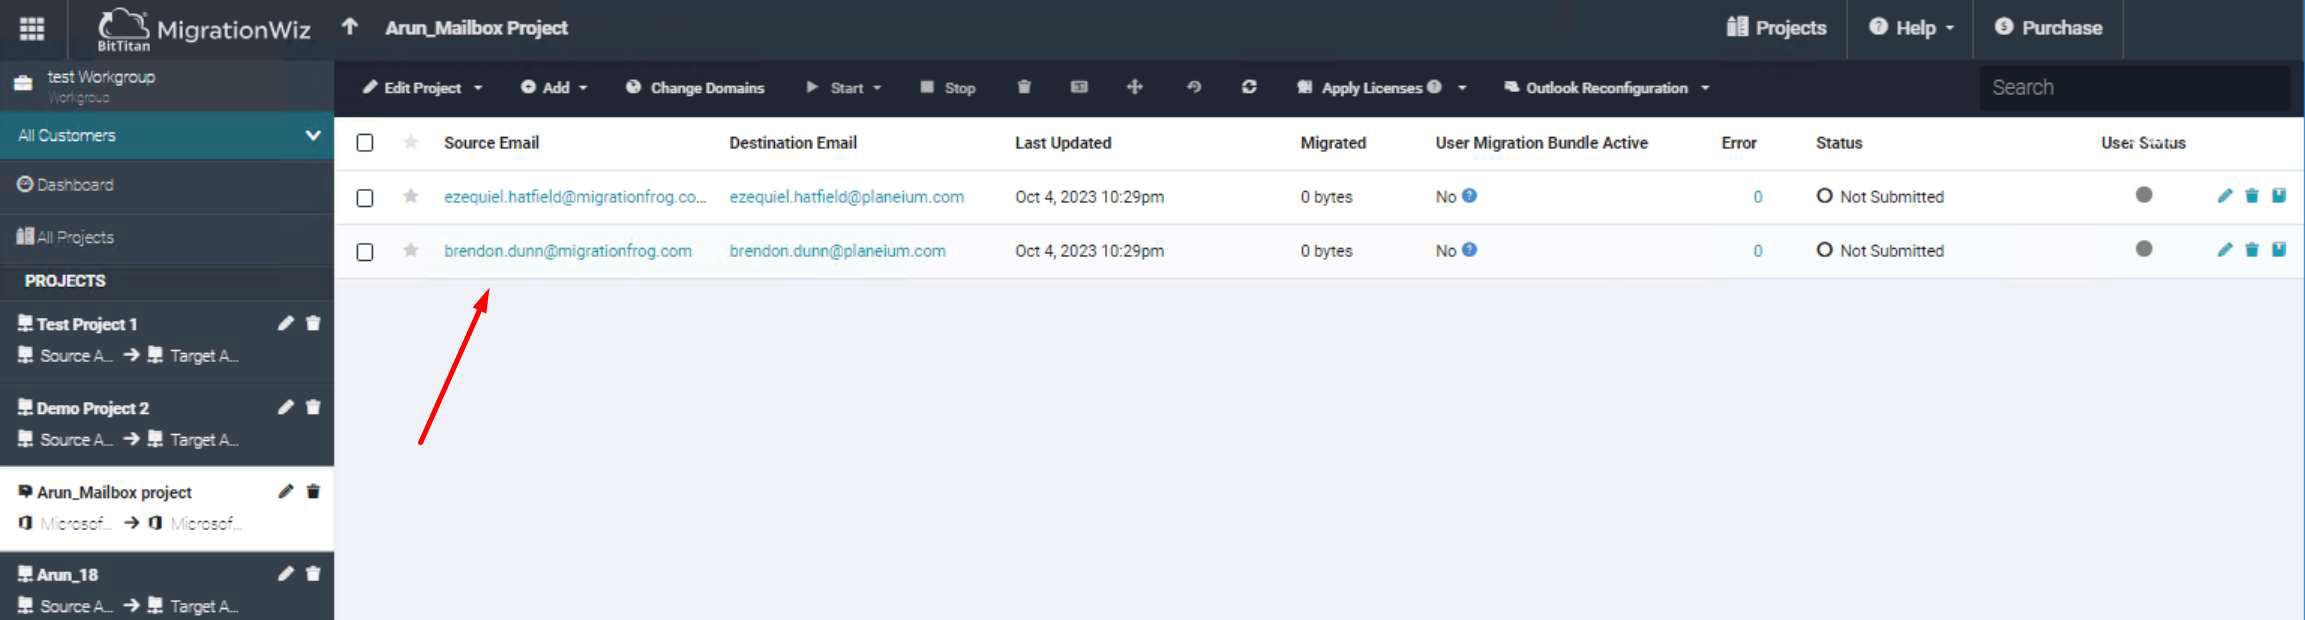
Task: Click the move arrows toolbar icon
Action: (1134, 87)
